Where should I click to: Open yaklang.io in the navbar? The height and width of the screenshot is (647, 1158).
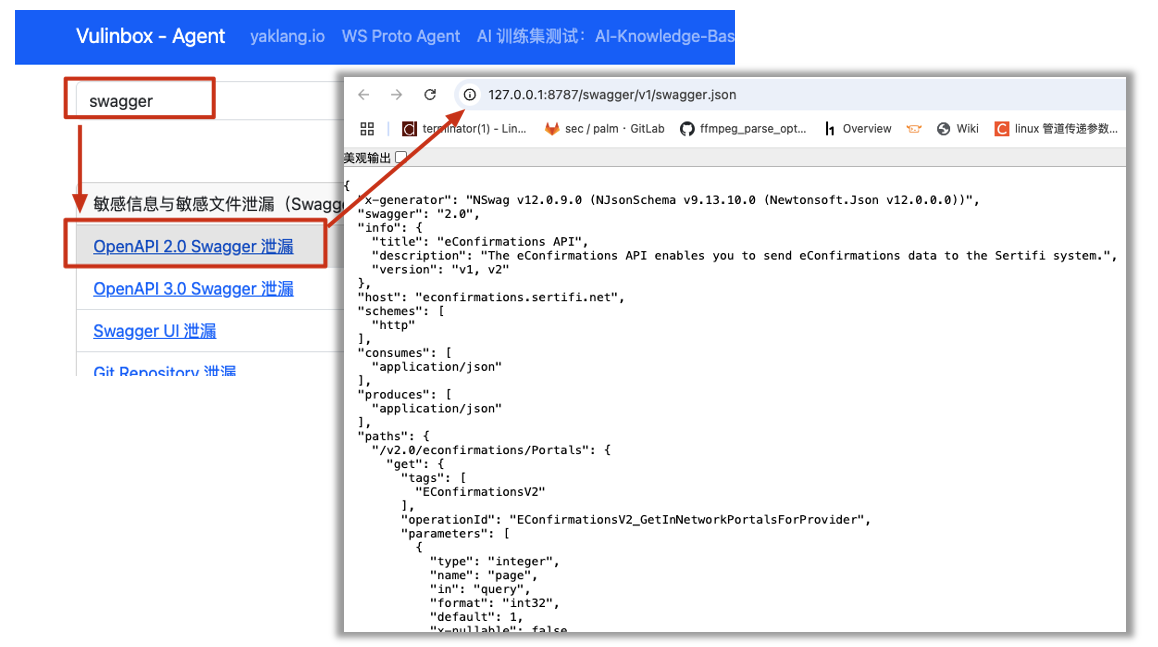tap(287, 36)
